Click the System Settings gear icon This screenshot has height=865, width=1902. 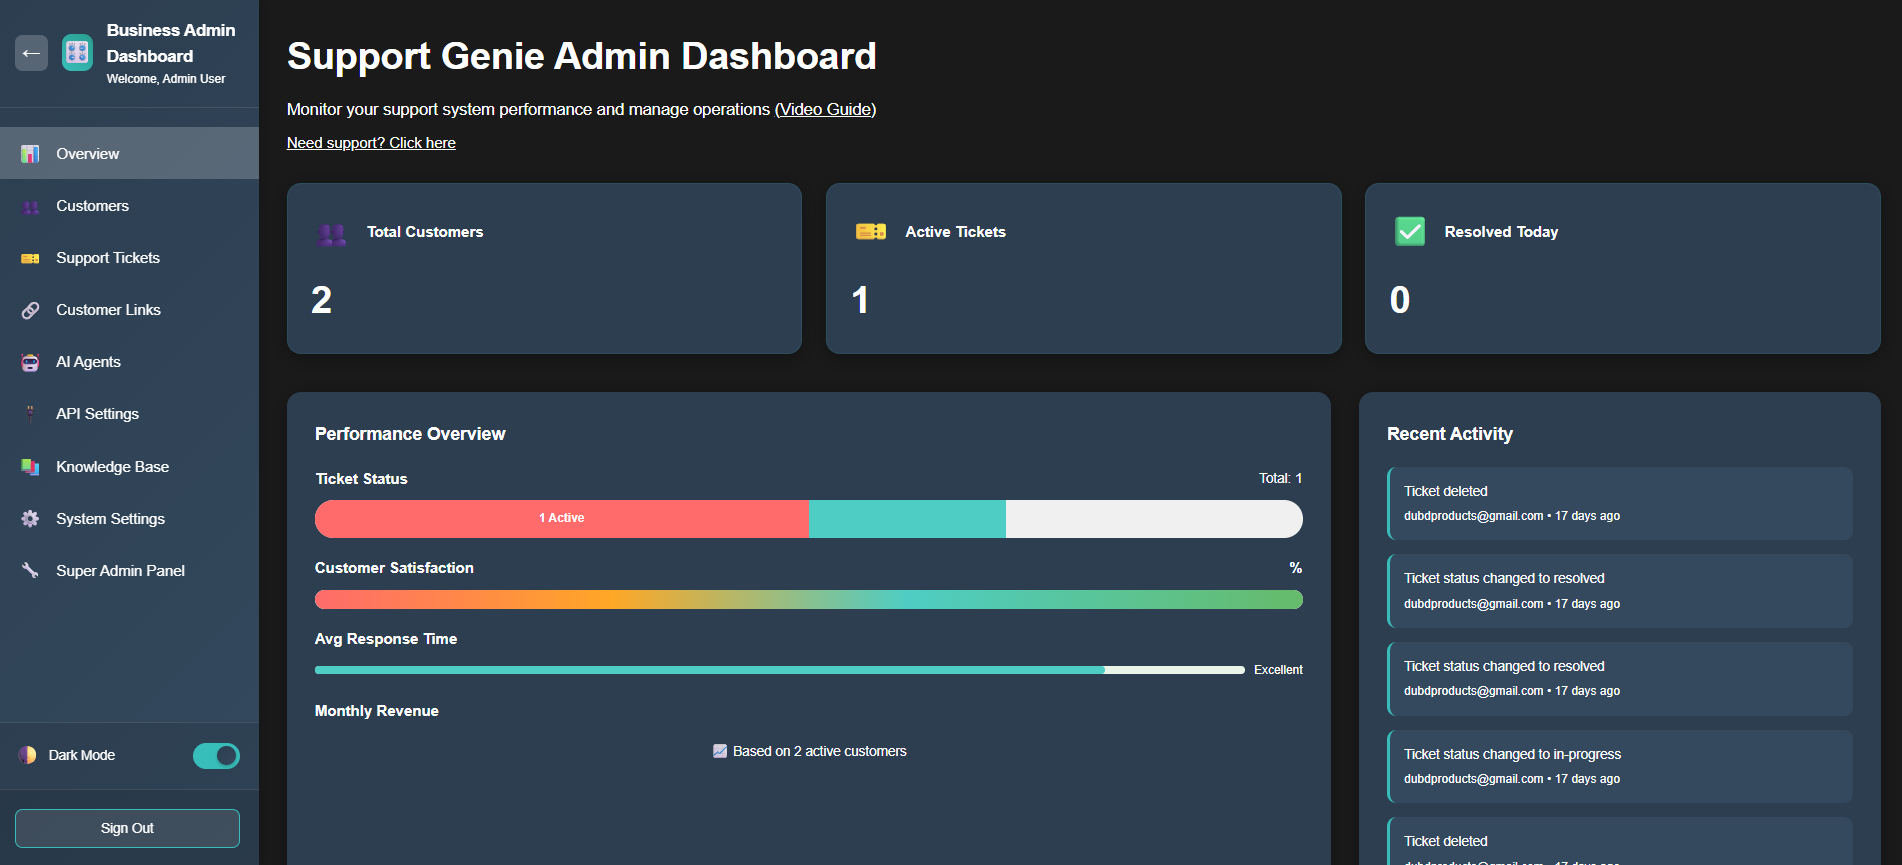tap(31, 519)
